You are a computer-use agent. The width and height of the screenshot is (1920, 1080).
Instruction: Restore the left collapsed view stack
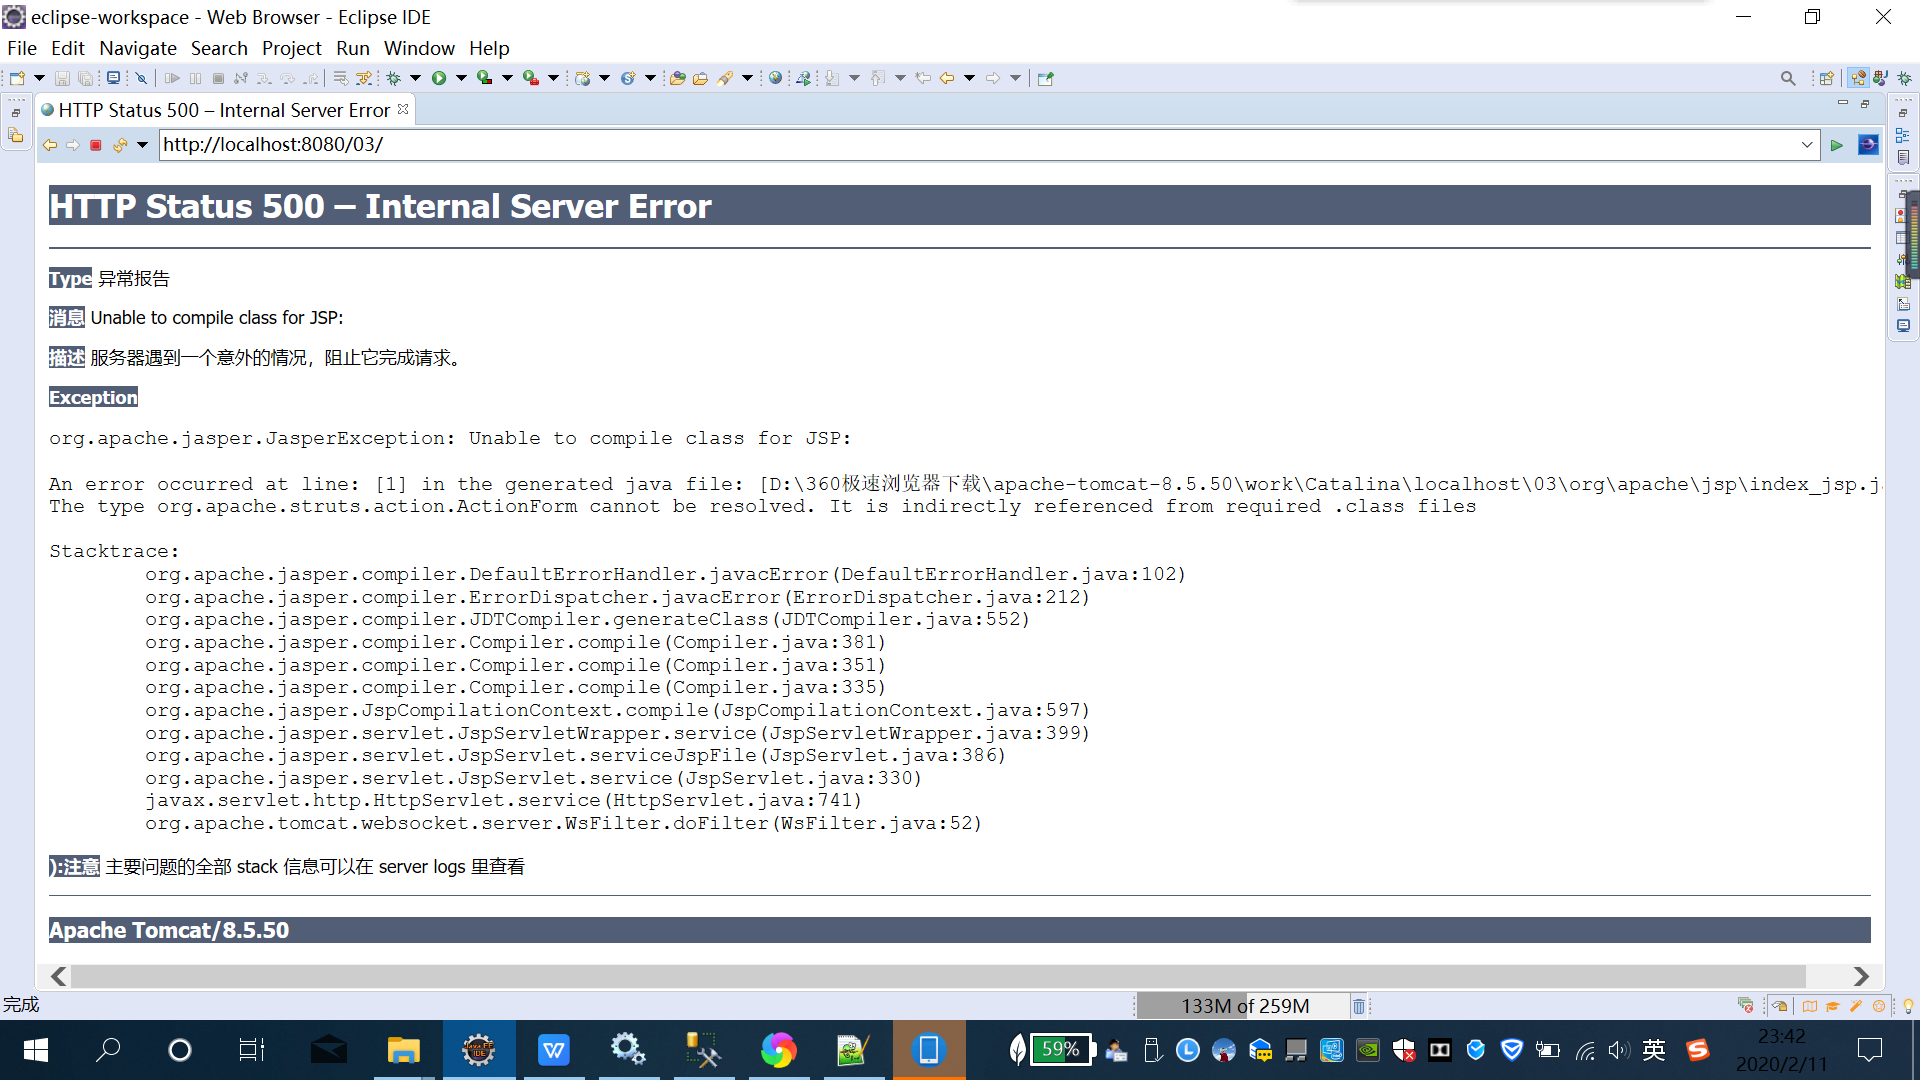[16, 112]
